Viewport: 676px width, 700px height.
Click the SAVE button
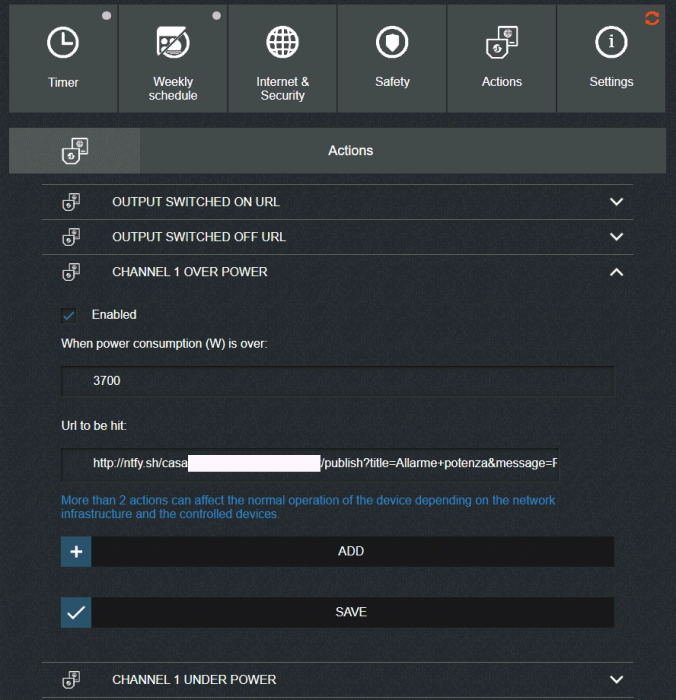click(338, 612)
